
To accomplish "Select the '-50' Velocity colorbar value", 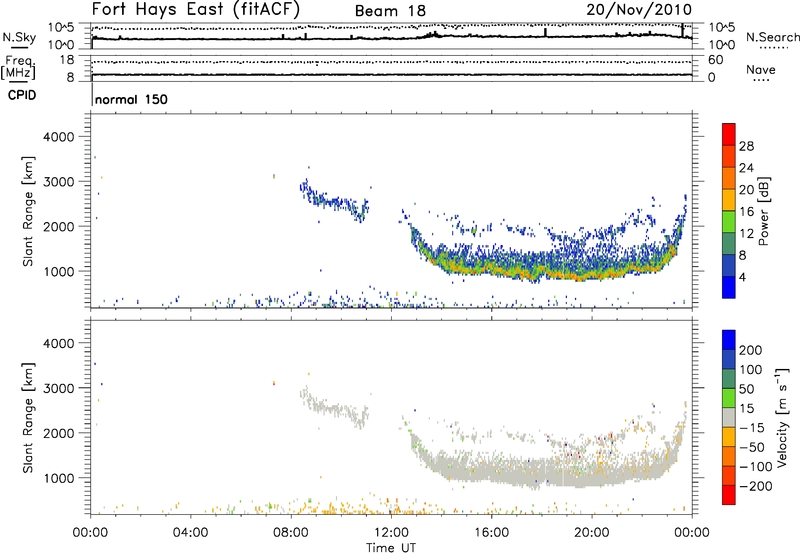I will 752,447.
